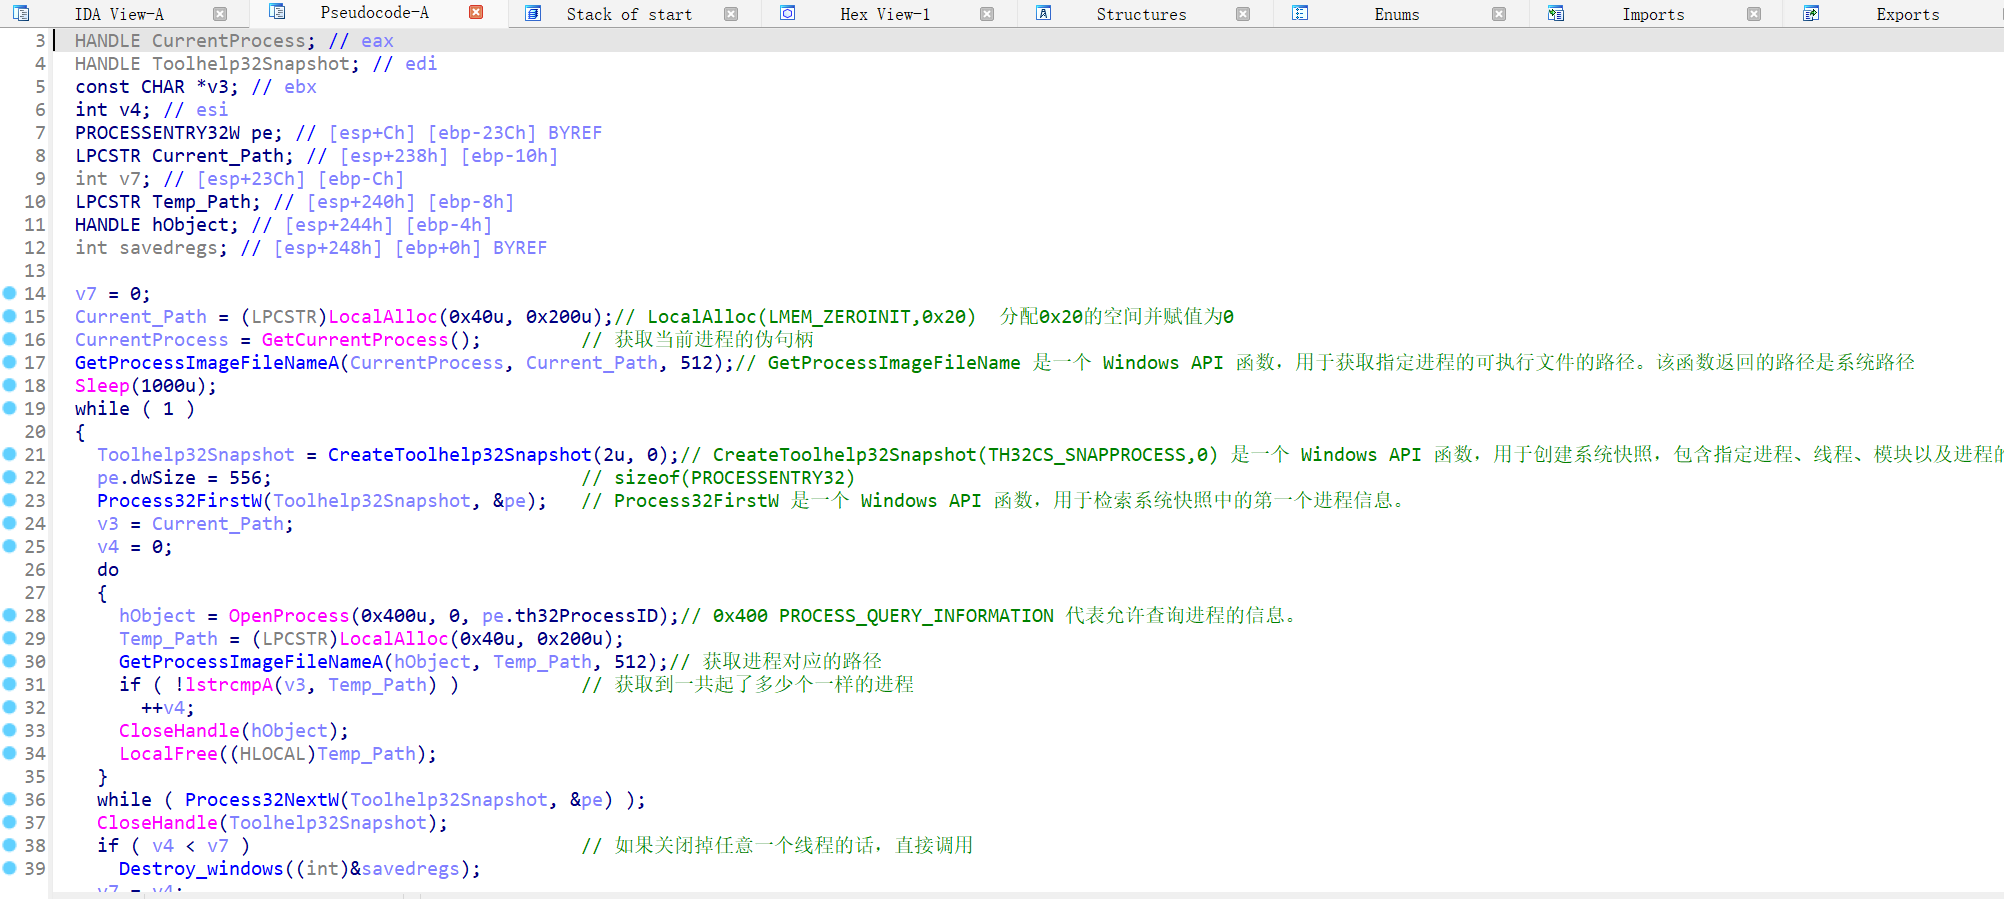Select the Destroy_windows function call

[200, 869]
